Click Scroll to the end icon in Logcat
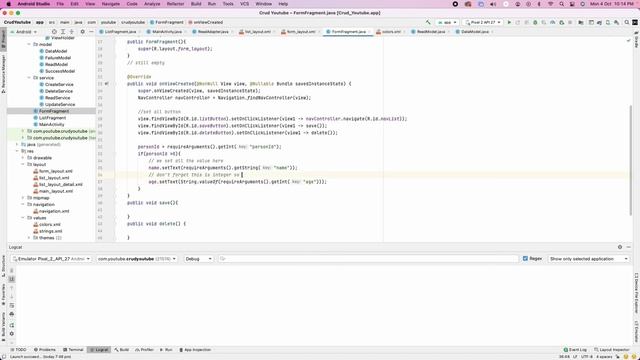Image resolution: width=640 pixels, height=360 pixels. point(11,279)
